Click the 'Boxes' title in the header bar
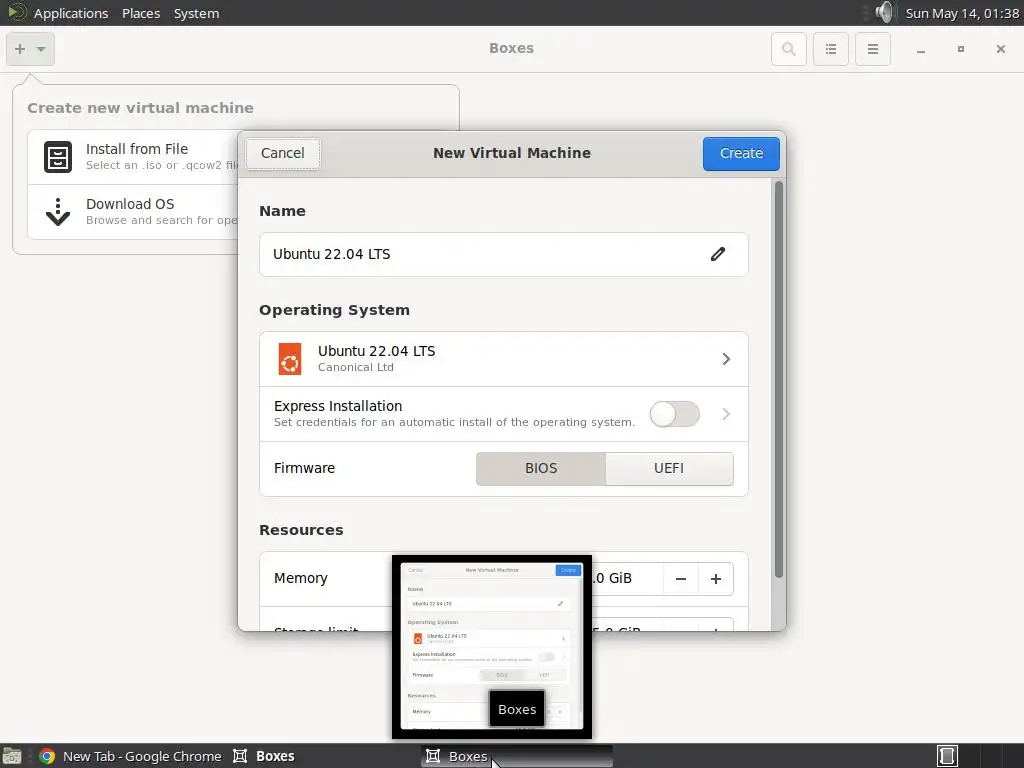 tap(511, 48)
